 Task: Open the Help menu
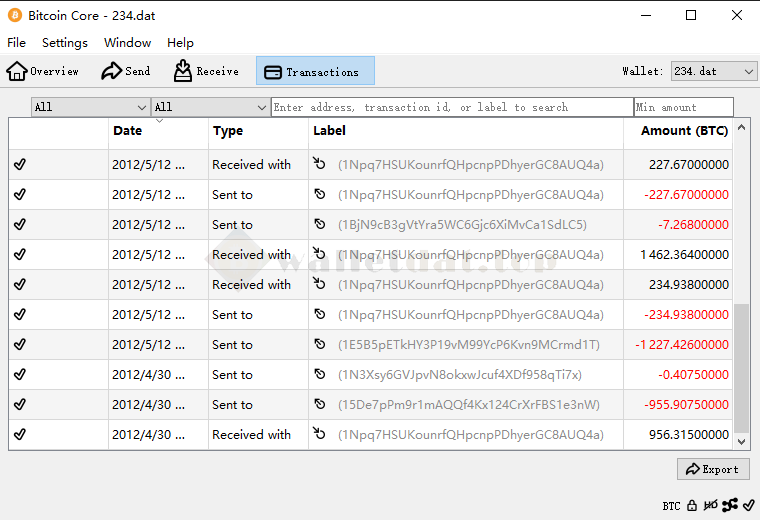click(180, 43)
